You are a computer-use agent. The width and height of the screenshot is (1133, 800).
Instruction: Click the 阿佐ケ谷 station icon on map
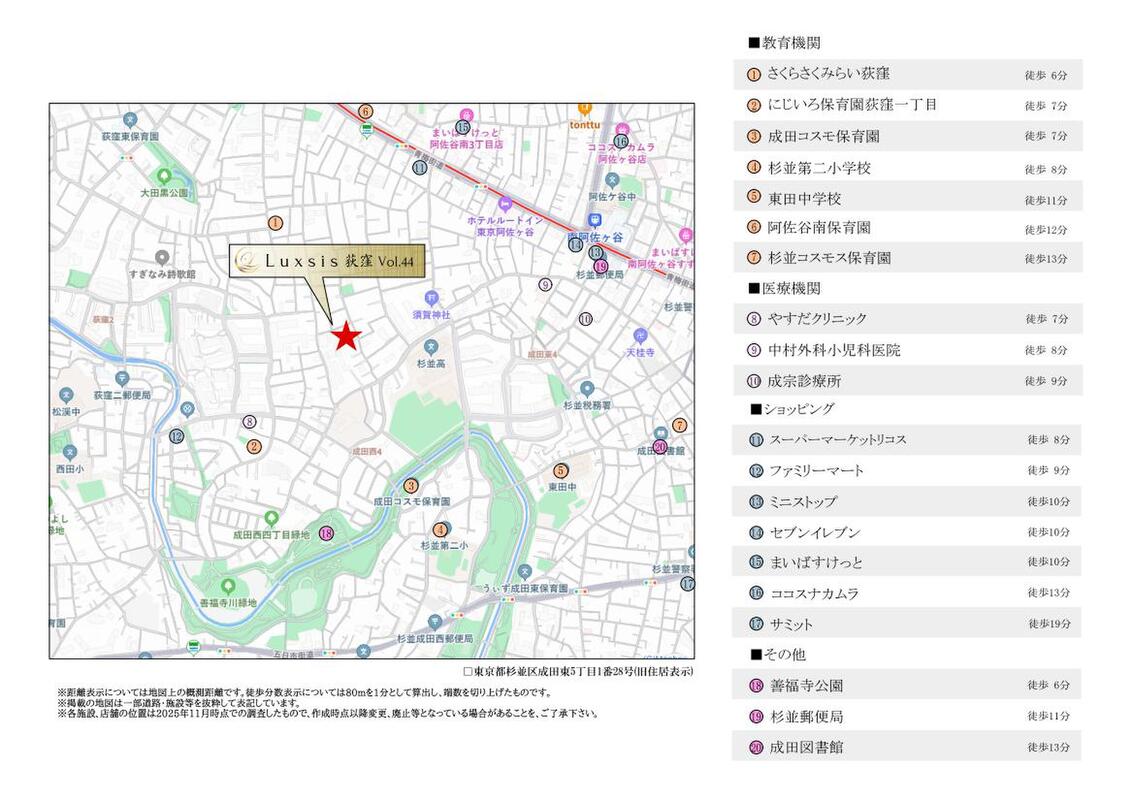pyautogui.click(x=596, y=220)
